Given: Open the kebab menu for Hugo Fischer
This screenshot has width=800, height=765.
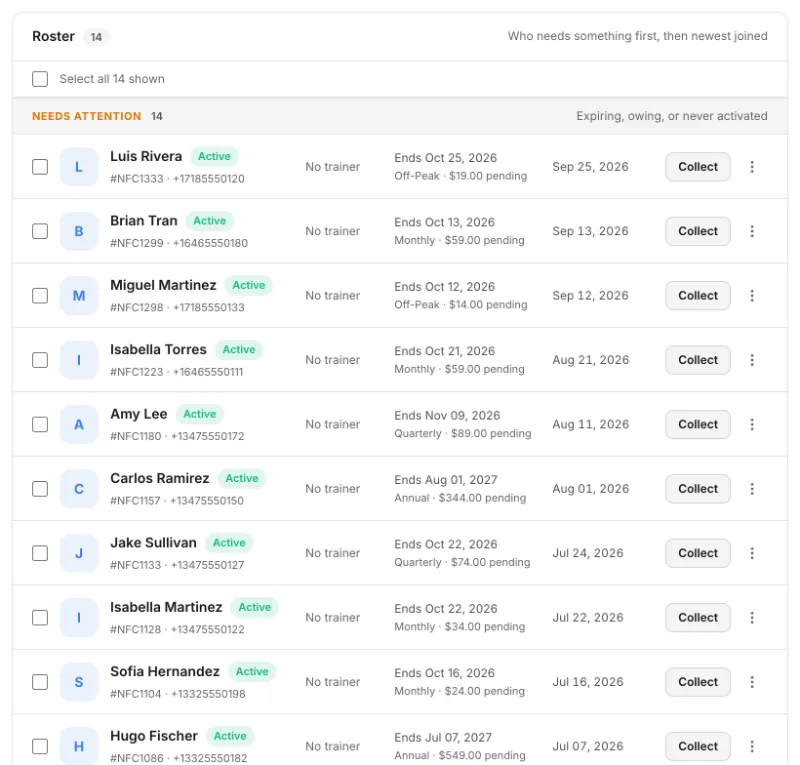Looking at the screenshot, I should pos(752,746).
